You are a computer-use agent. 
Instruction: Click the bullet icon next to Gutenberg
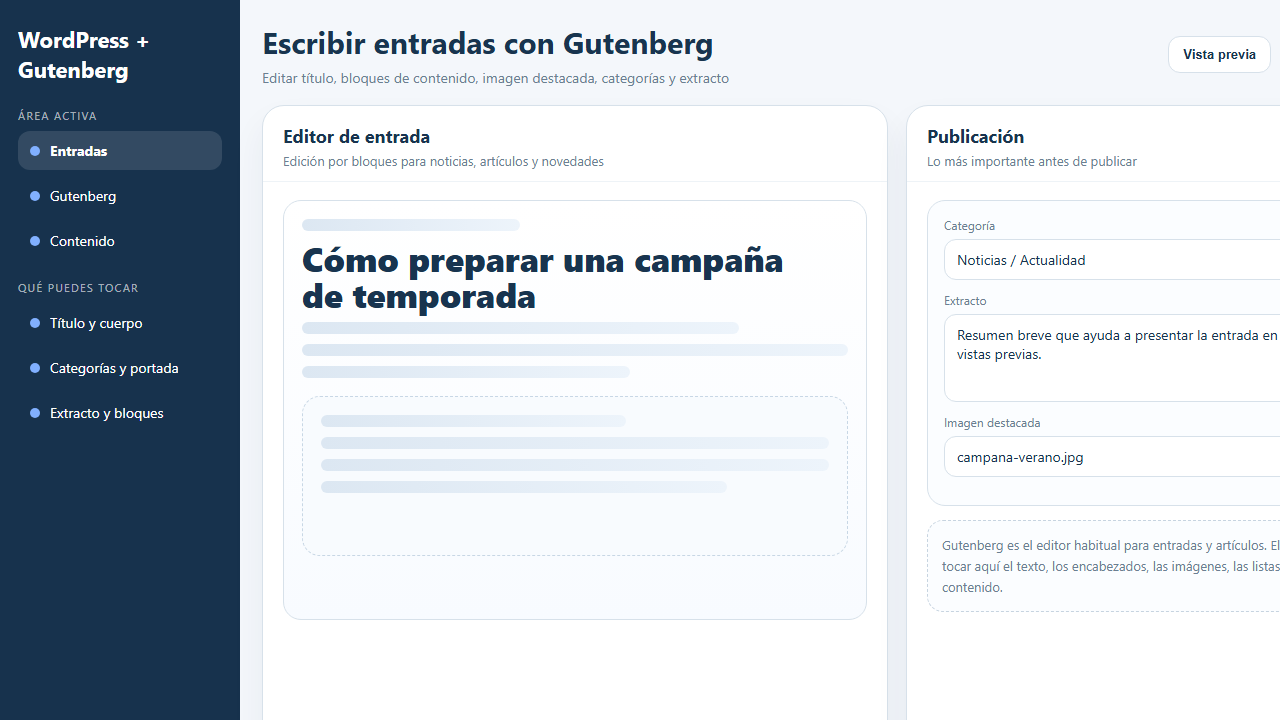pyautogui.click(x=35, y=196)
